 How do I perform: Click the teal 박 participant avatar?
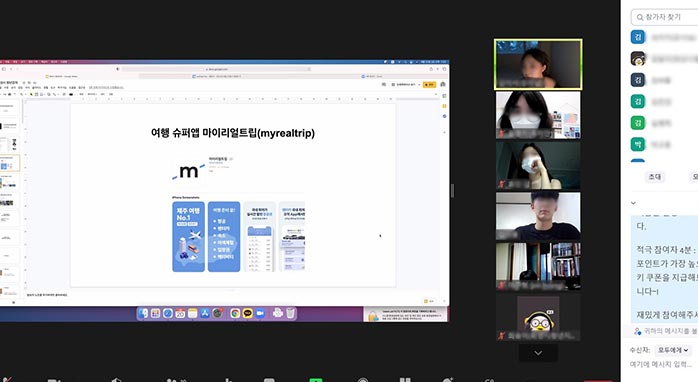[638, 144]
